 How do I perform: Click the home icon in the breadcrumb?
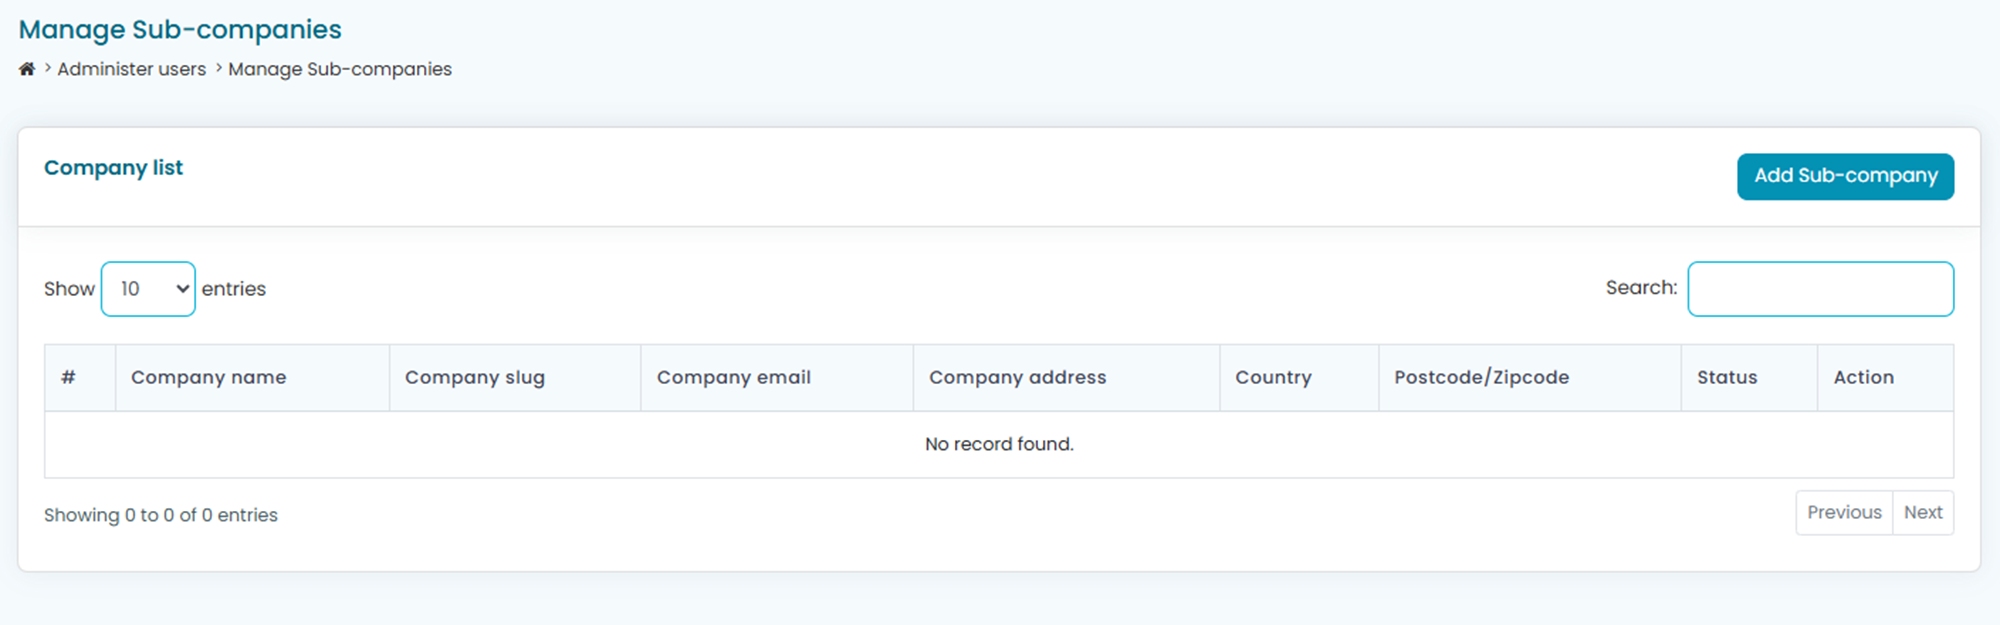pyautogui.click(x=27, y=69)
